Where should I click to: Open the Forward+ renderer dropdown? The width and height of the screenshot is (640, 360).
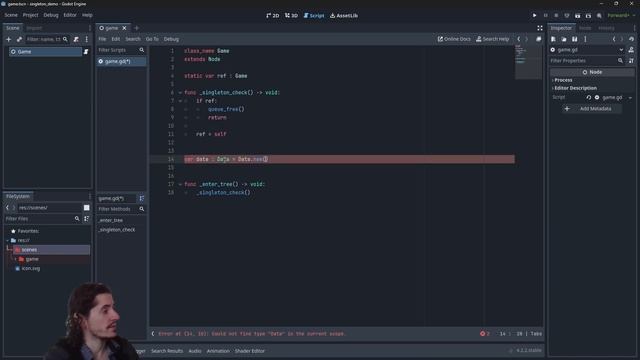point(621,16)
